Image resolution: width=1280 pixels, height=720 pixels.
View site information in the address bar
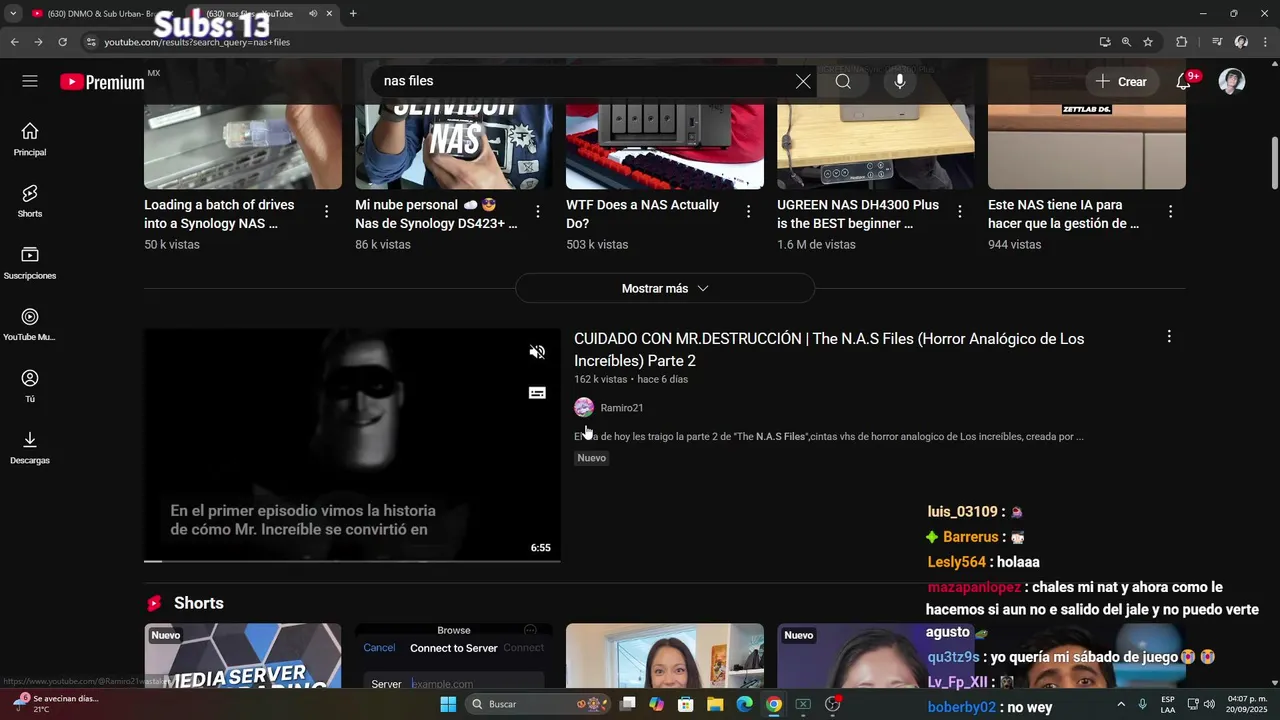91,42
